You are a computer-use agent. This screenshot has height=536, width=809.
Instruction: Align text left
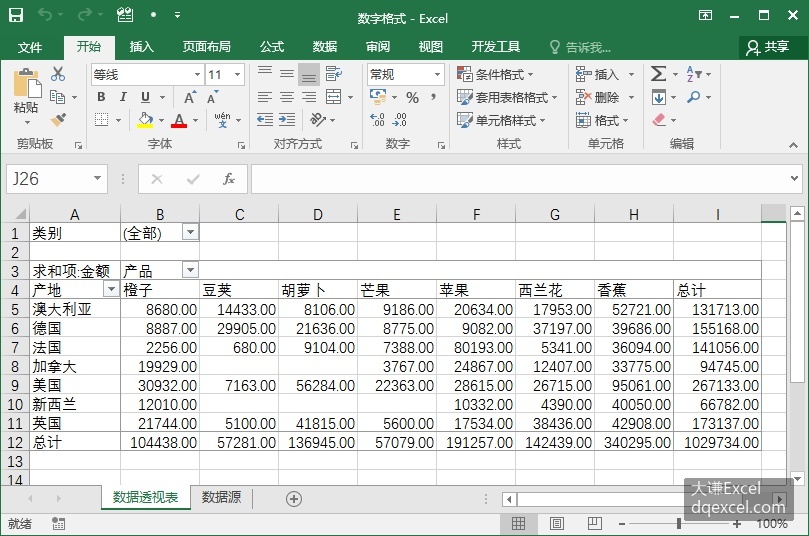pos(265,97)
